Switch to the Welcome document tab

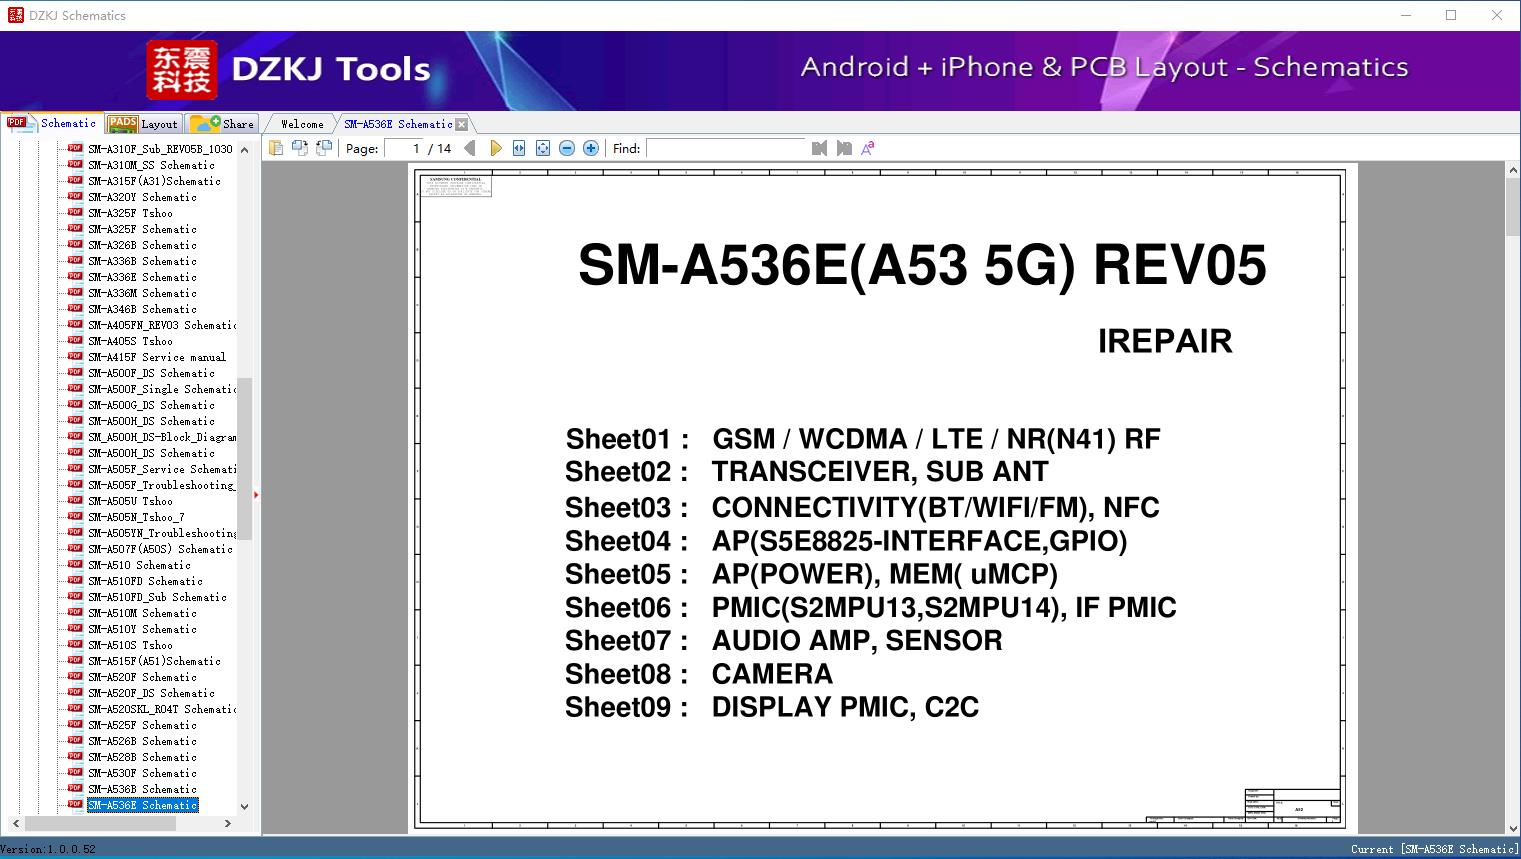click(302, 124)
